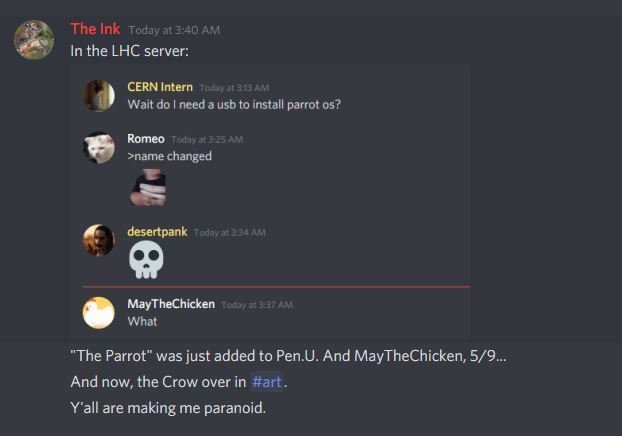Open the embedded LHC server screenshot
622x436 pixels.
(270, 201)
